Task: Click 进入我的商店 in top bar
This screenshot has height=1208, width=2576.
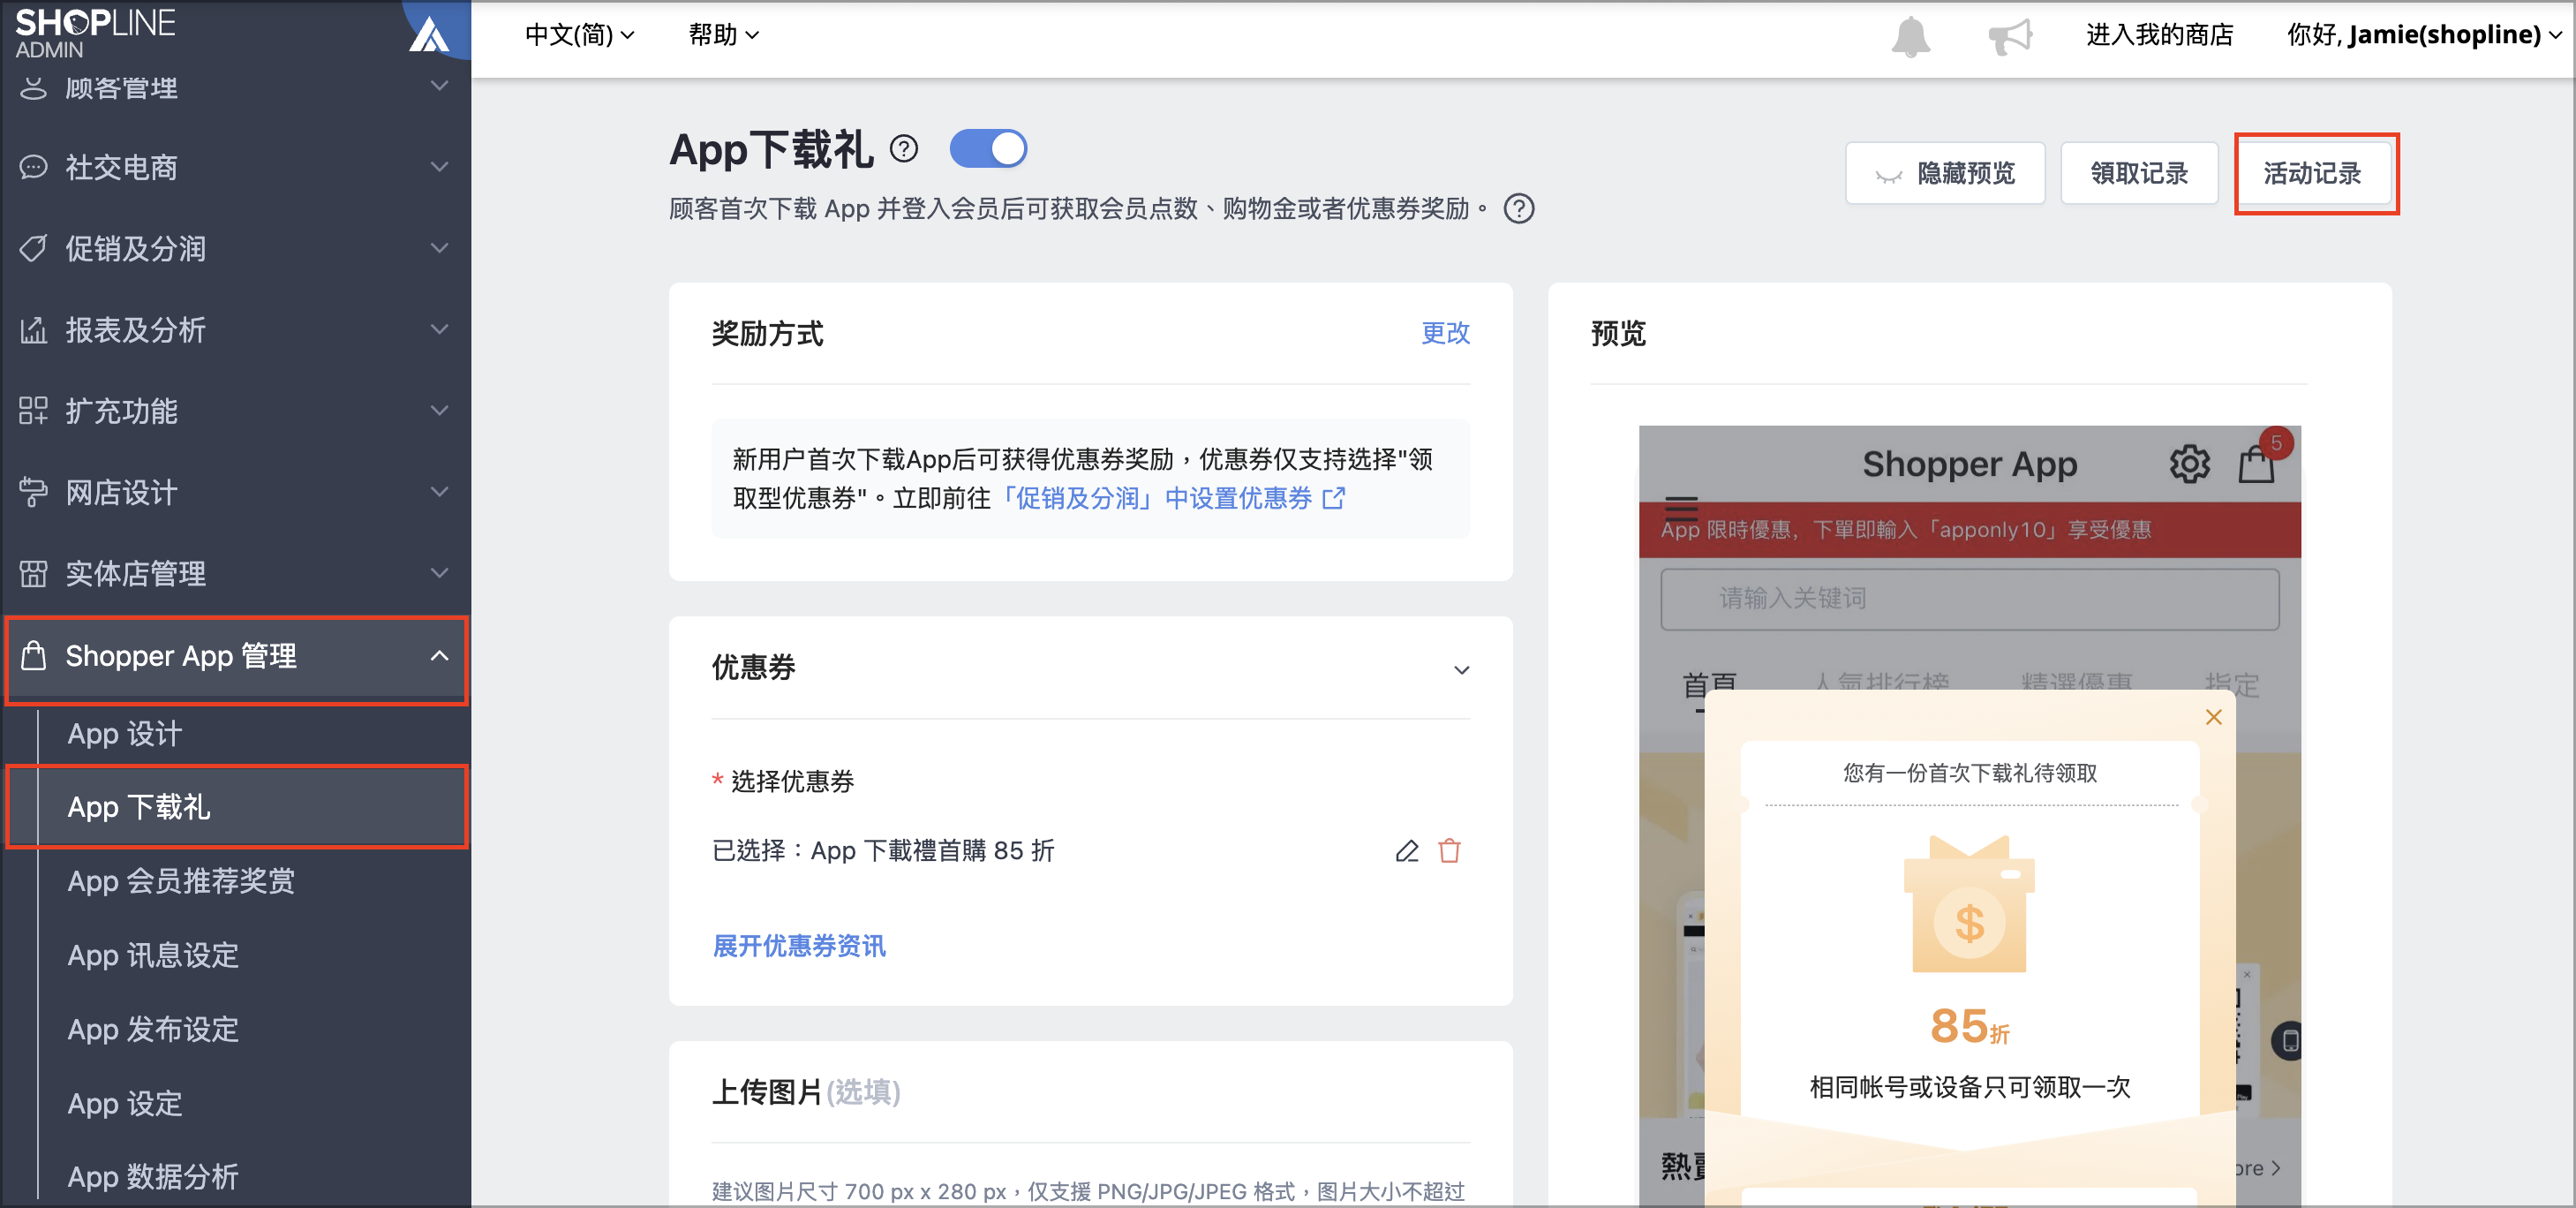Action: 2160,35
